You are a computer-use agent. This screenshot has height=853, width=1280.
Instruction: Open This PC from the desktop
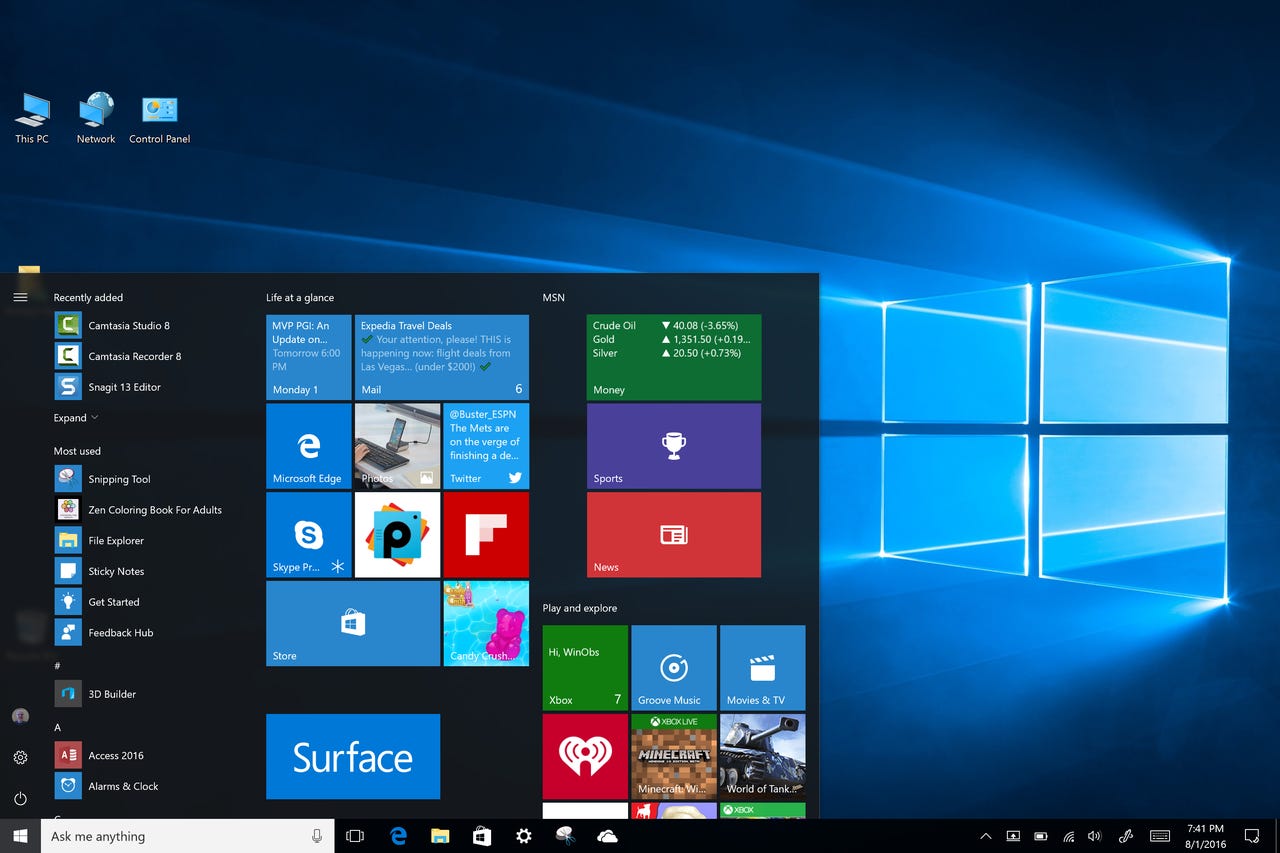[31, 110]
